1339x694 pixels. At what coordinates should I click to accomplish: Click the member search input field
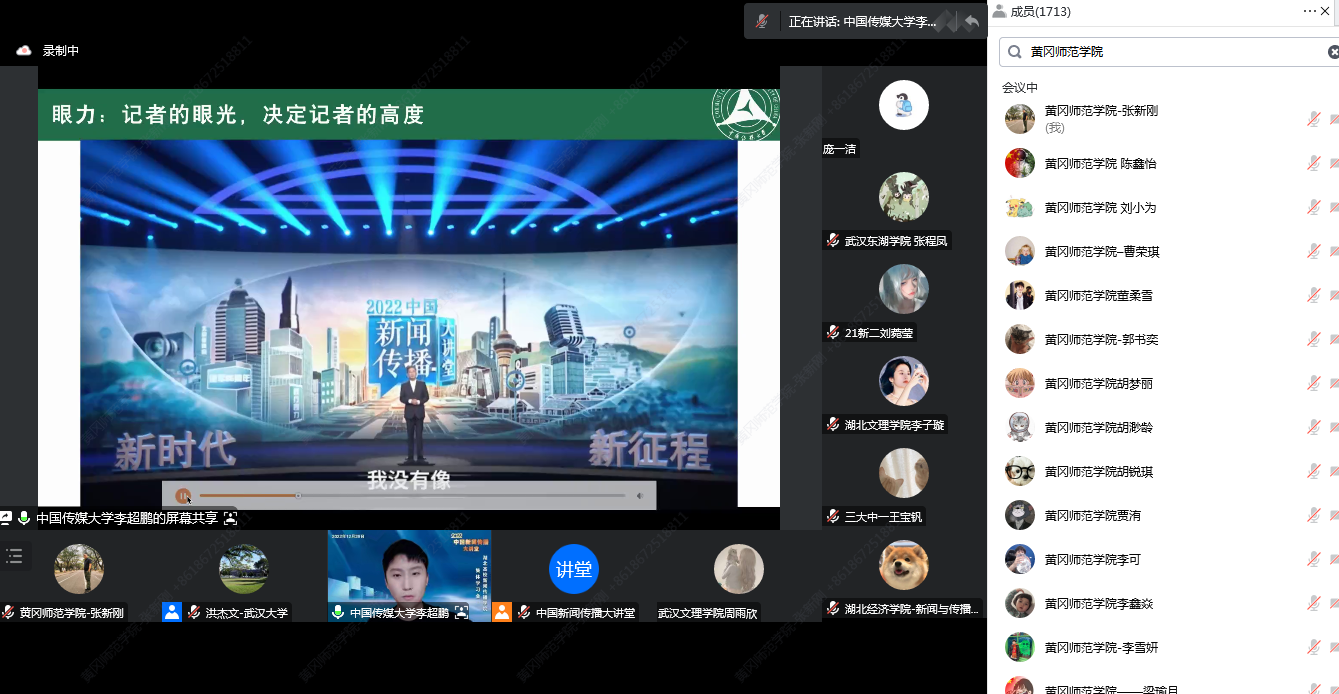pyautogui.click(x=1170, y=52)
